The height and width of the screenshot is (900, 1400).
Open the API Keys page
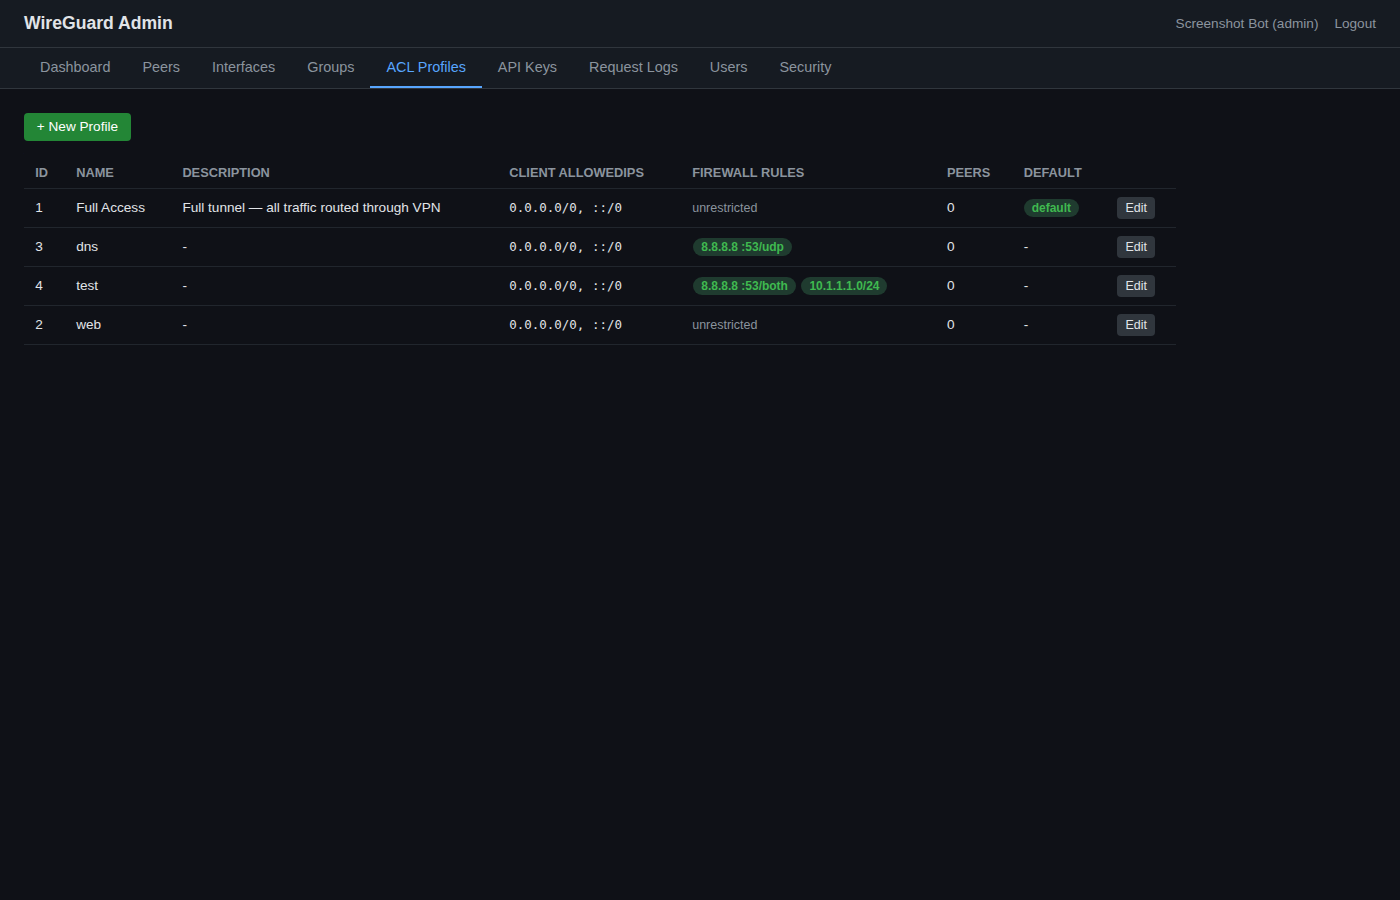(x=527, y=67)
